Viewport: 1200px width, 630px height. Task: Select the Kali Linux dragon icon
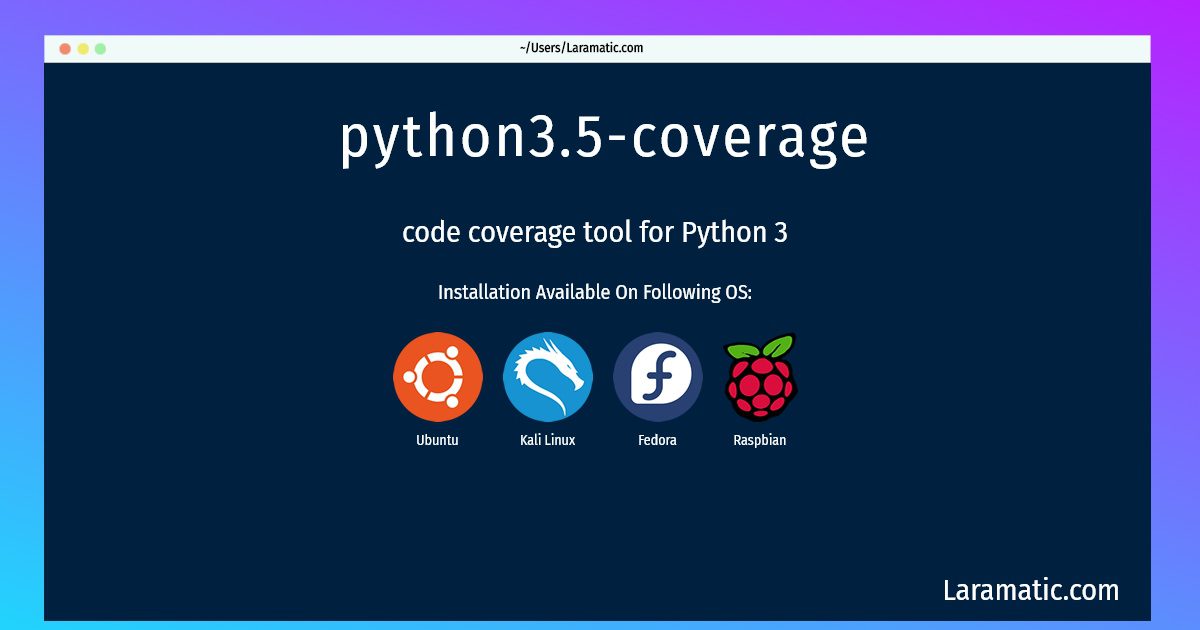[548, 377]
